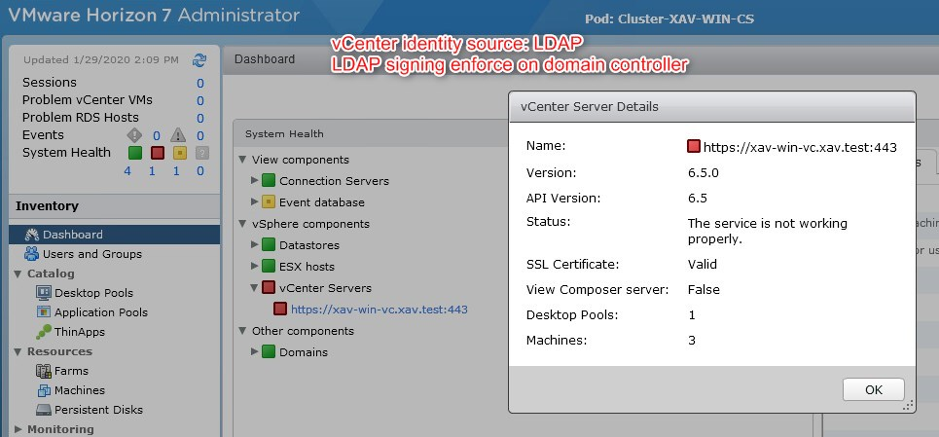The width and height of the screenshot is (939, 437).
Task: Open ThinApps in Catalog
Action: [79, 332]
